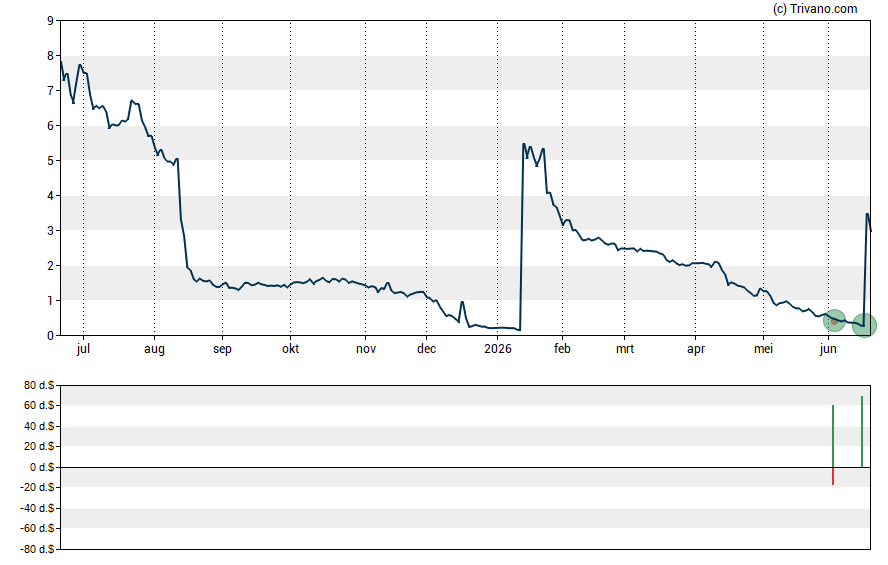Click the 'mrt' month label

[625, 349]
